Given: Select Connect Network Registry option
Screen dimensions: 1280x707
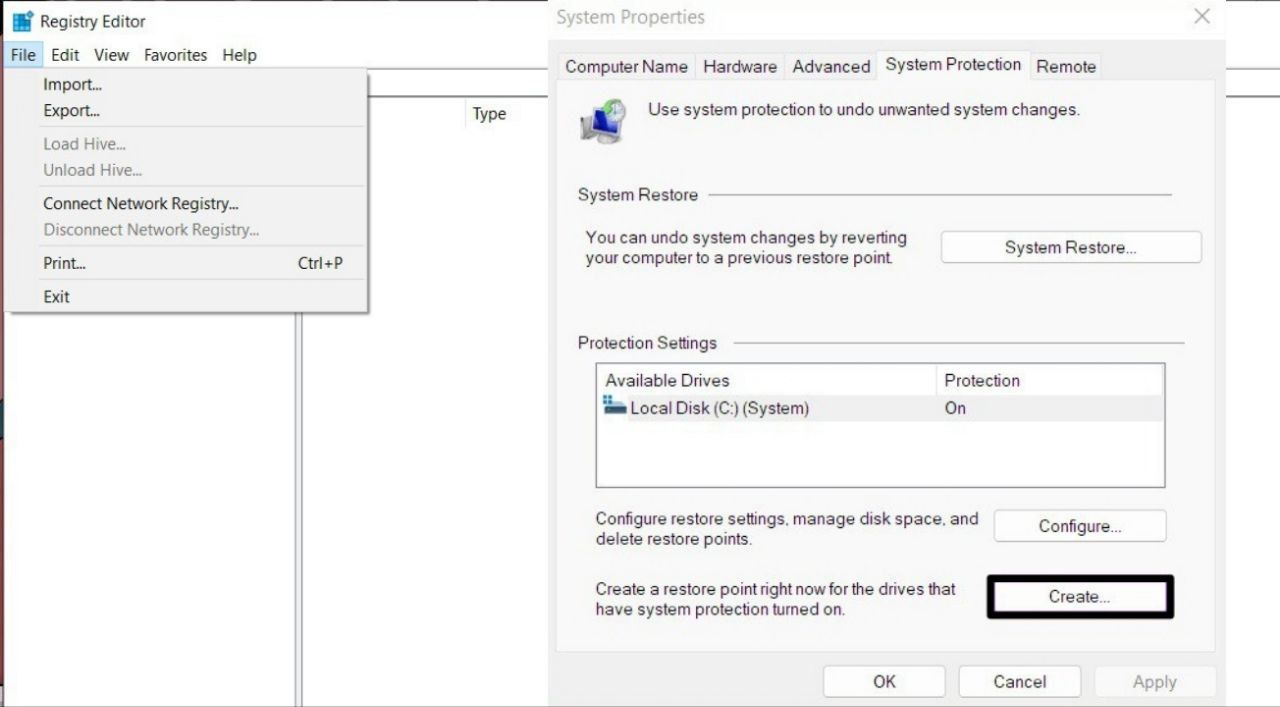Looking at the screenshot, I should (x=140, y=204).
